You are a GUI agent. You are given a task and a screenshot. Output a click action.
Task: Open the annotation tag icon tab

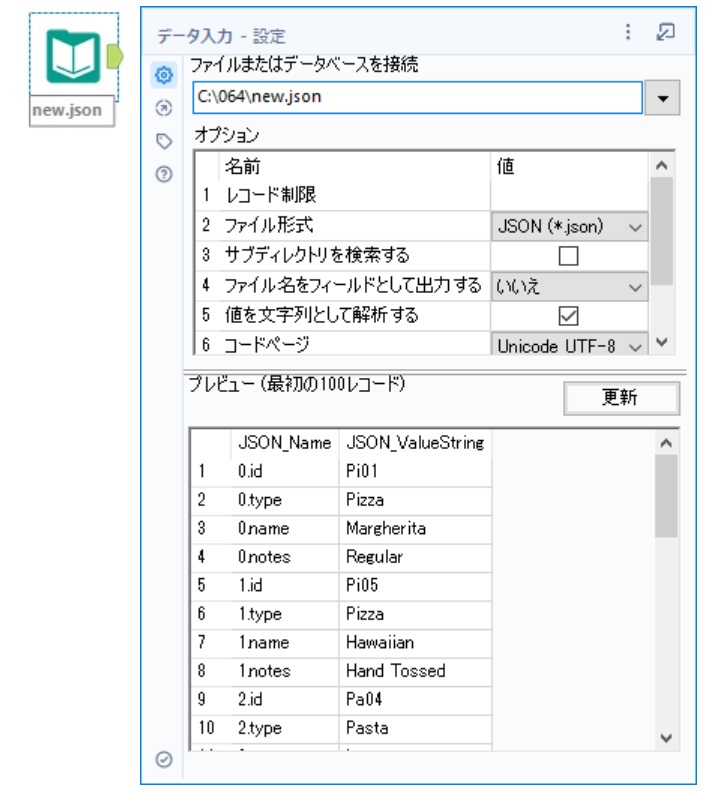pyautogui.click(x=166, y=141)
